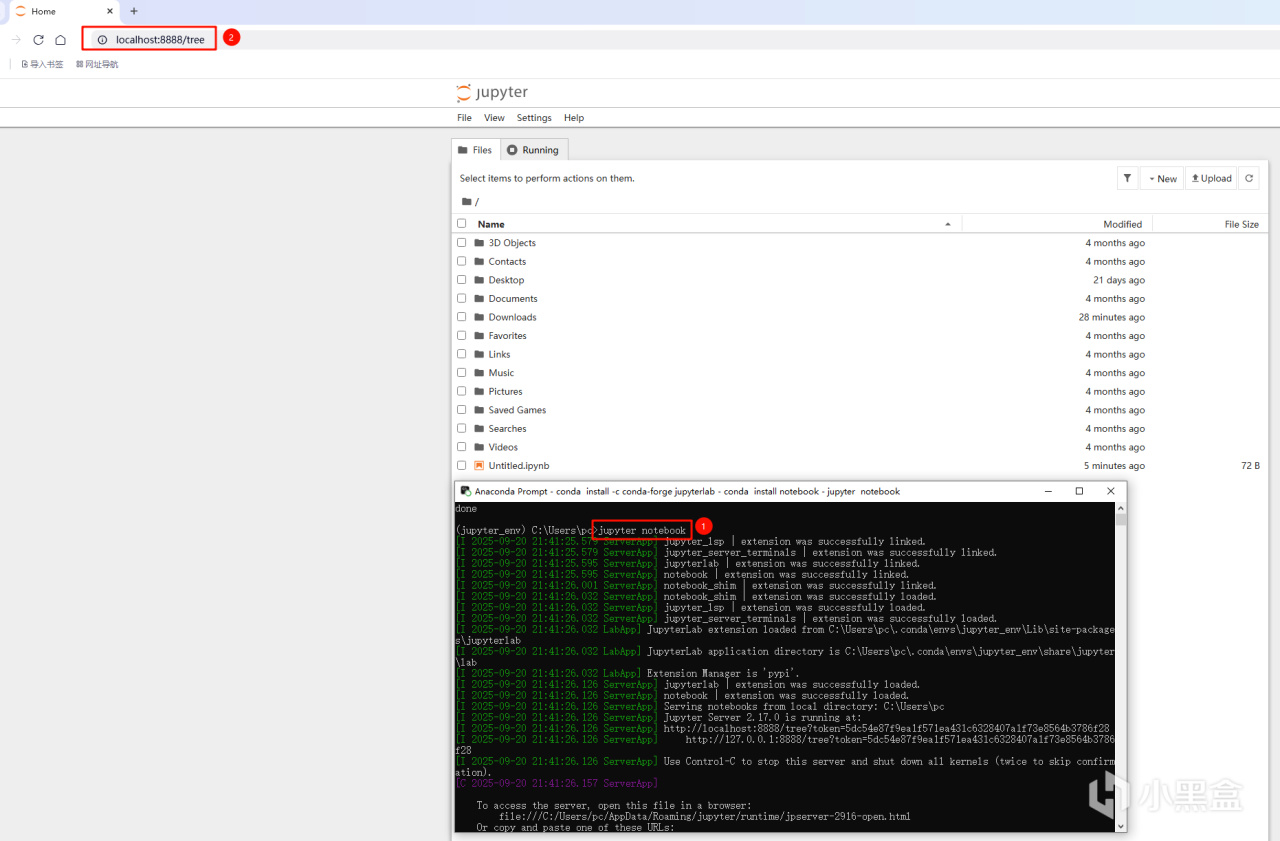This screenshot has width=1280, height=841.
Task: Click the '28 minutes ago' modified time
Action: tap(1111, 317)
